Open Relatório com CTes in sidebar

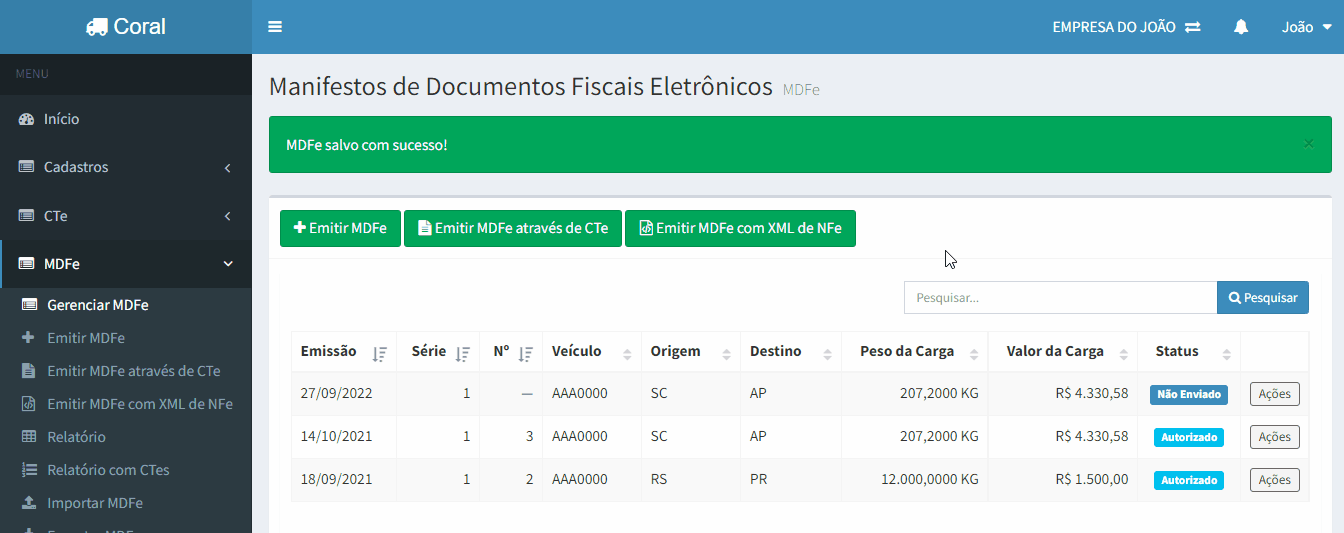(x=109, y=470)
